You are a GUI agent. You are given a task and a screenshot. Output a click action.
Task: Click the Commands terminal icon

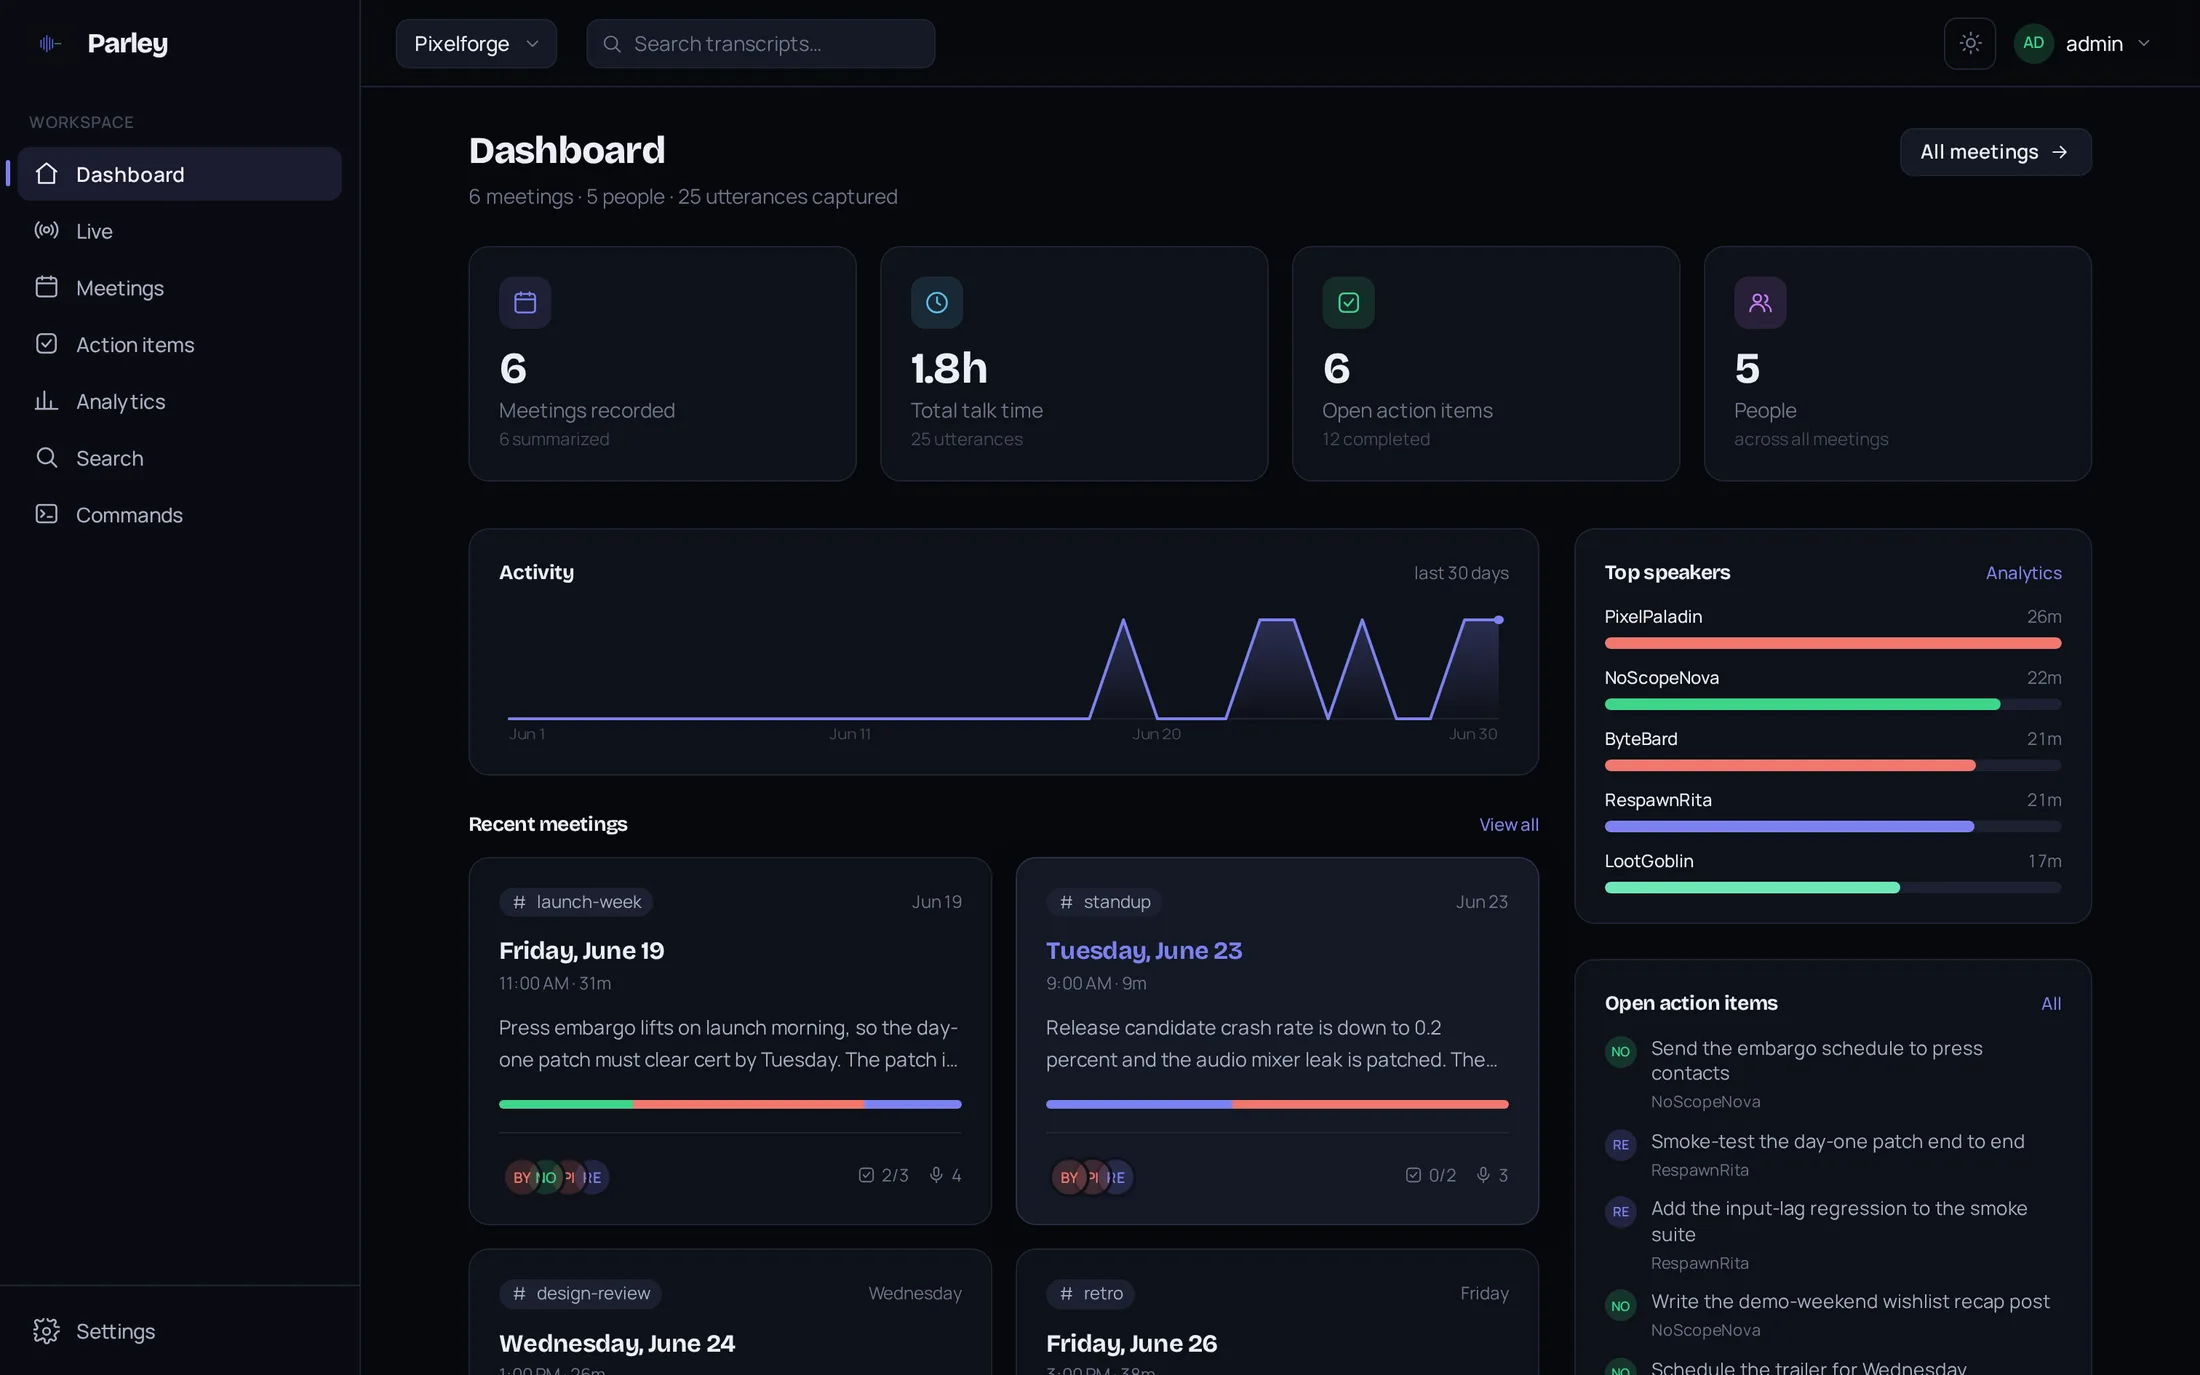46,514
